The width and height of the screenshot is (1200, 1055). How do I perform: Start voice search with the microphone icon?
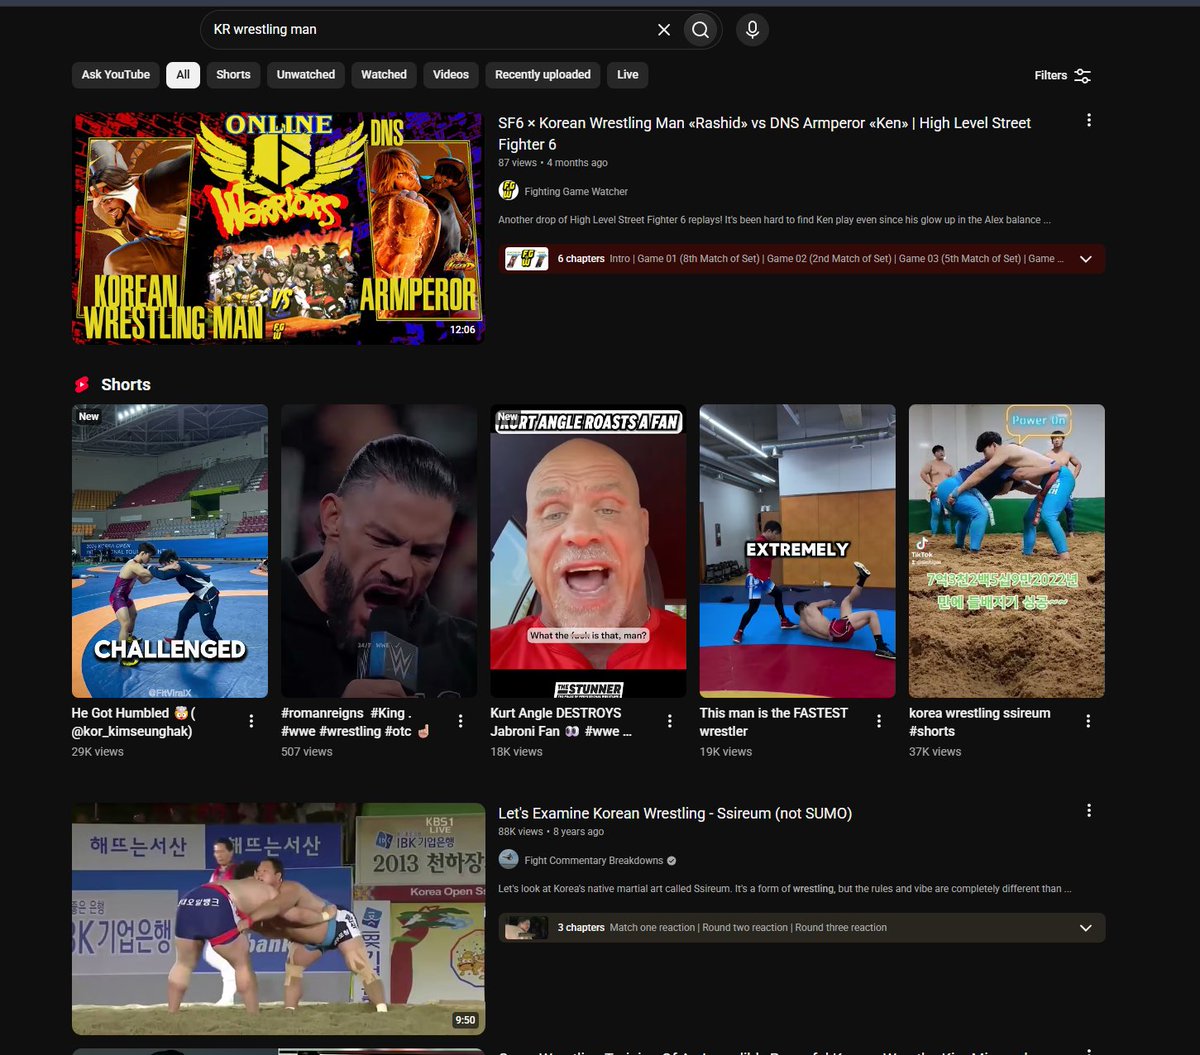[x=752, y=30]
